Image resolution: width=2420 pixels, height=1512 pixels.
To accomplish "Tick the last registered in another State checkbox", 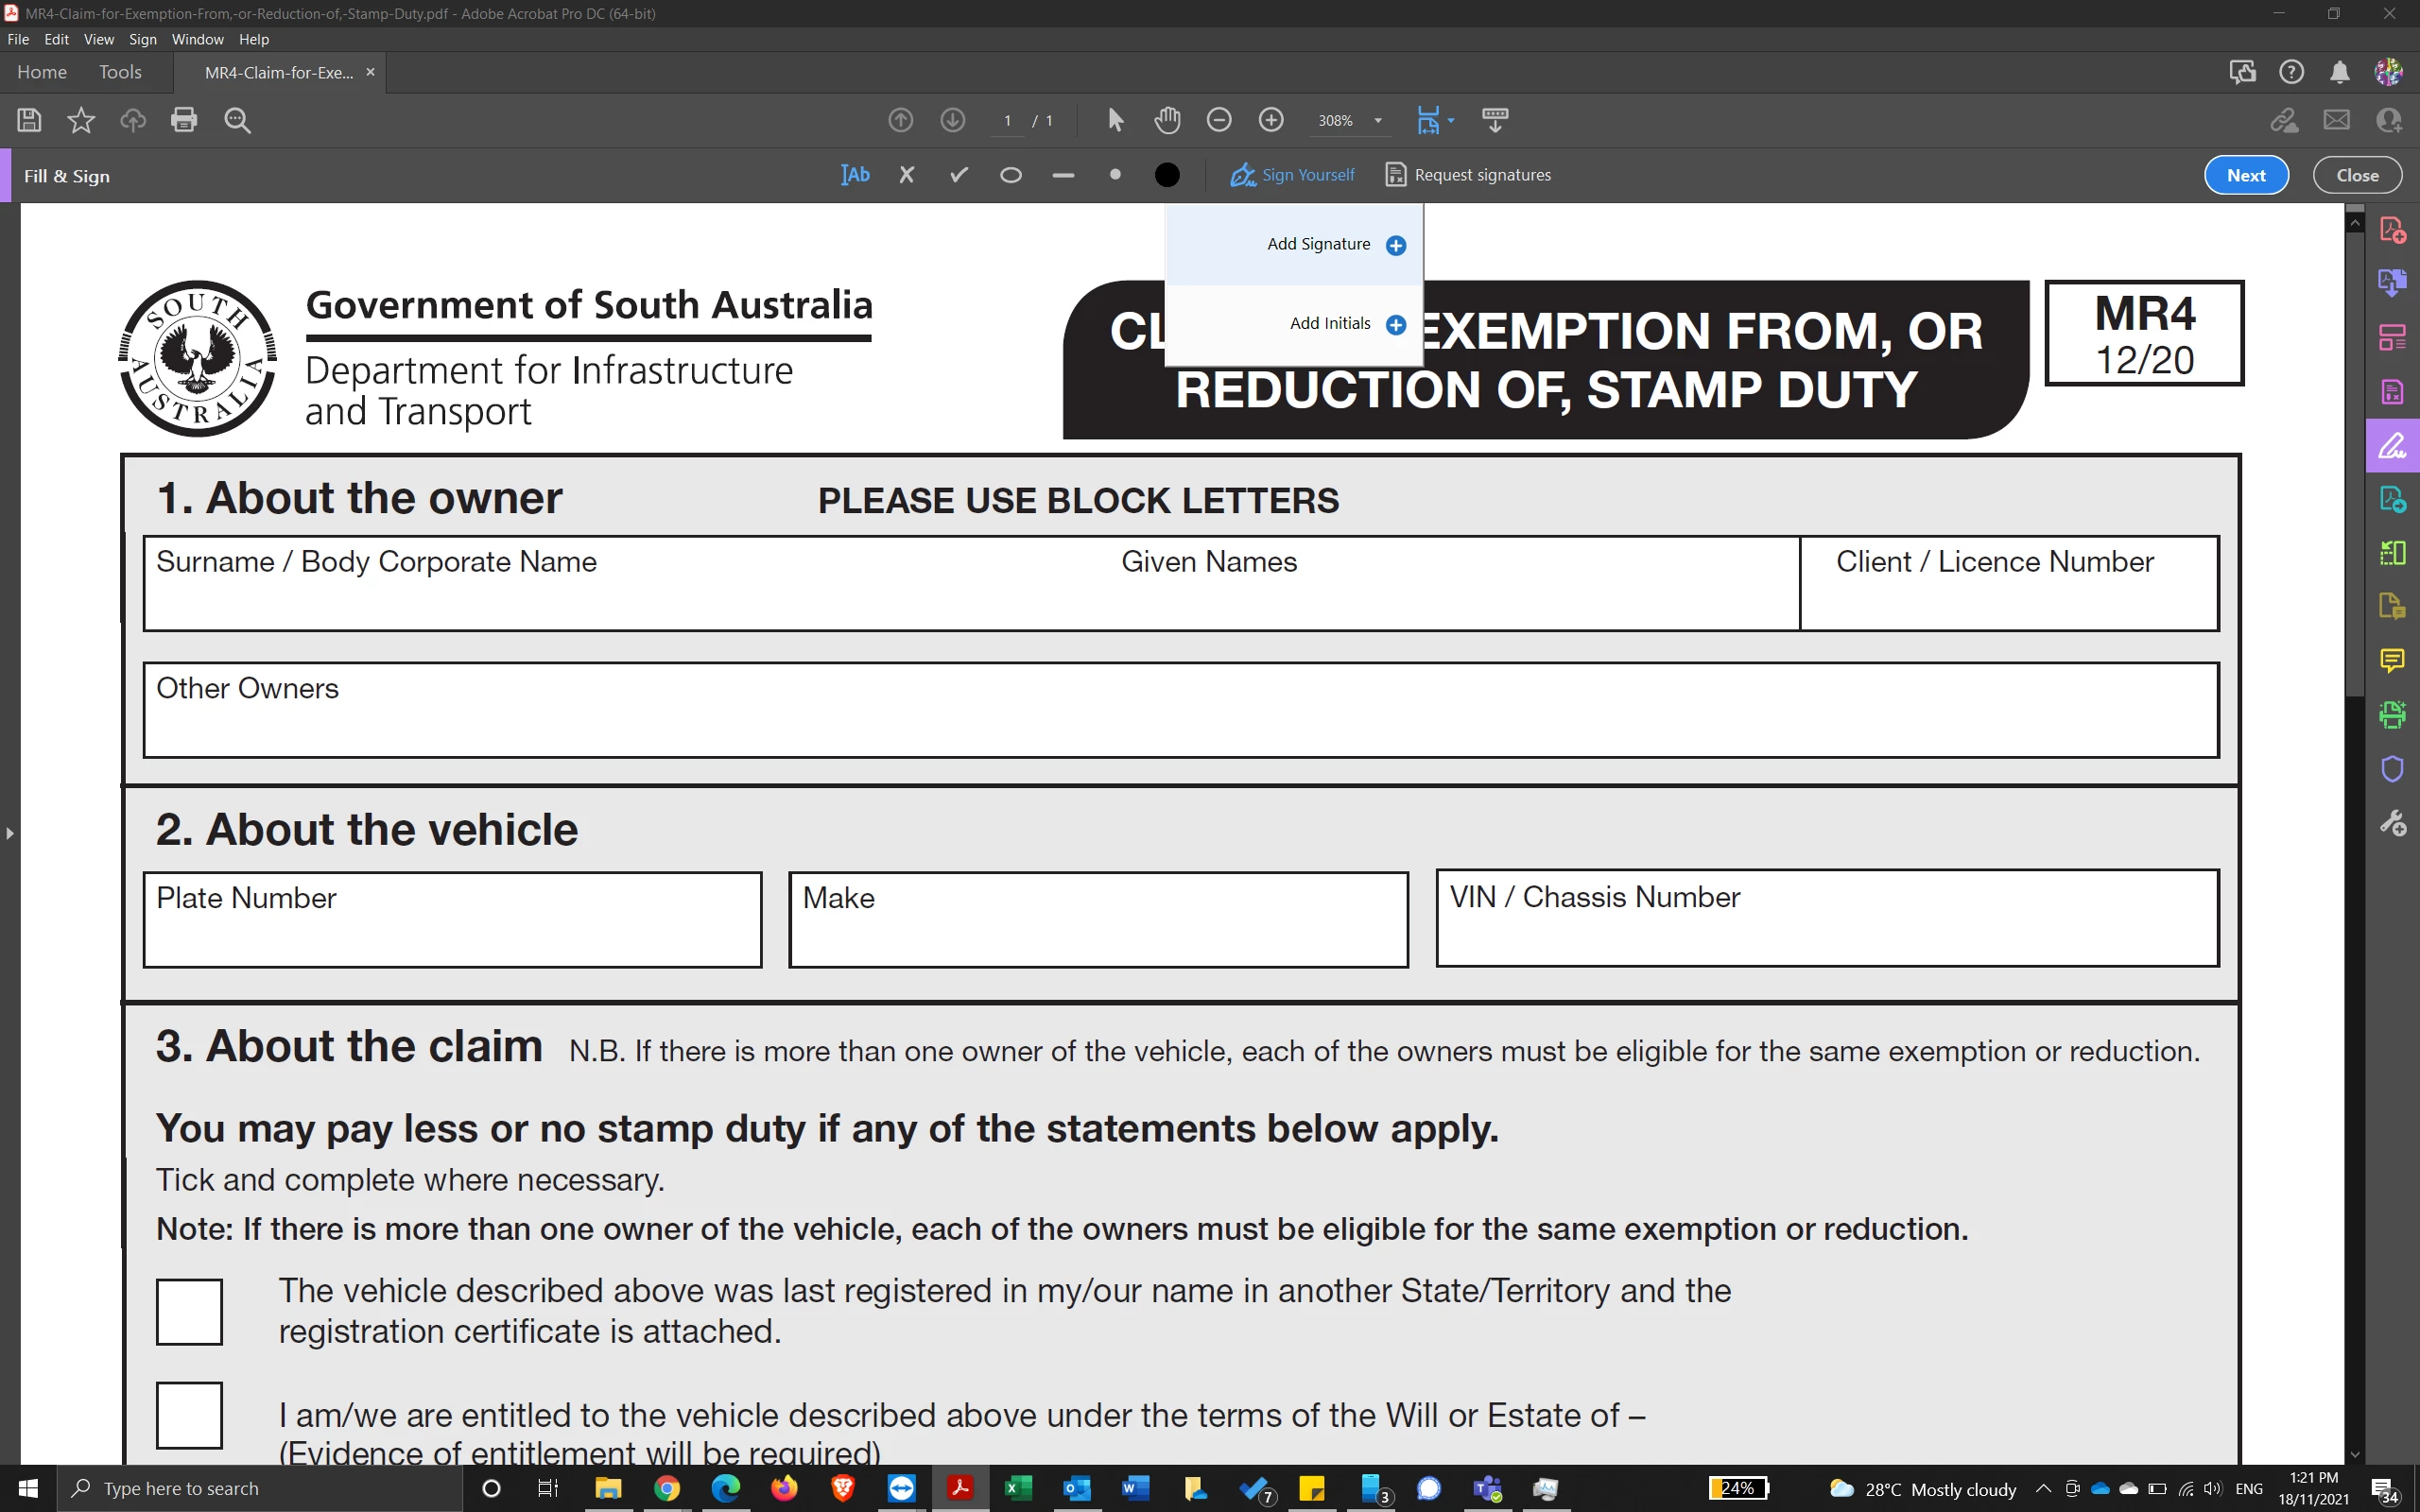I will point(189,1311).
